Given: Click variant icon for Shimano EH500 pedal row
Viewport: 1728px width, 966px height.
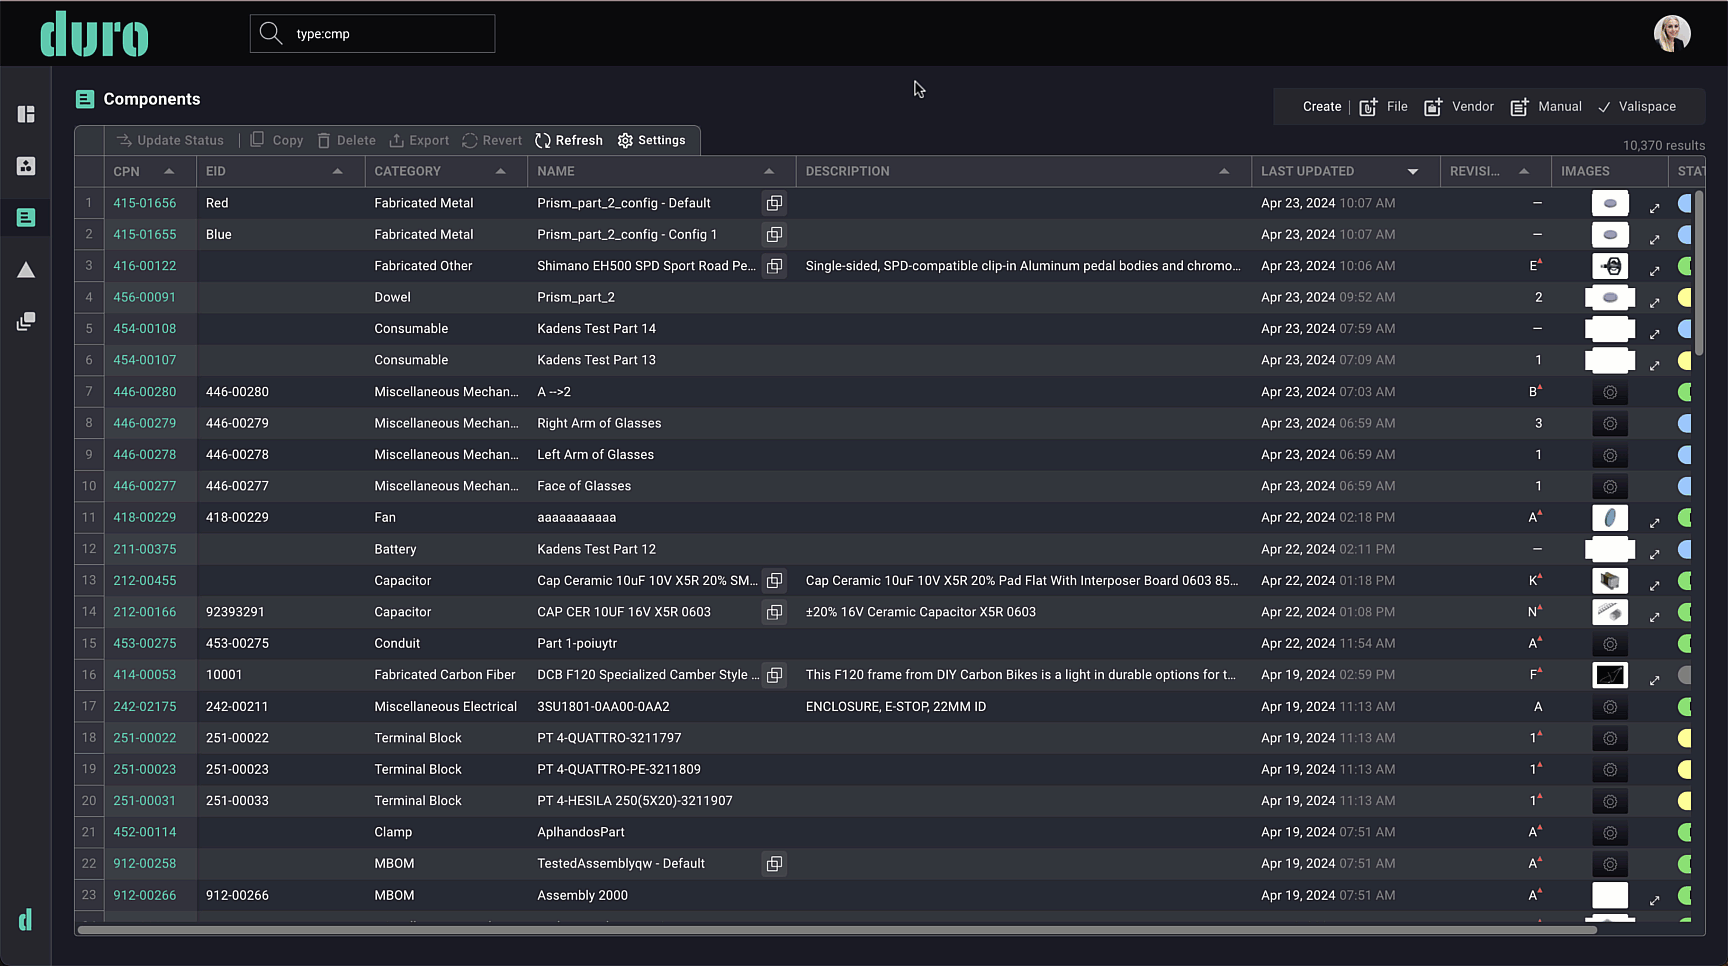Looking at the screenshot, I should click(774, 266).
